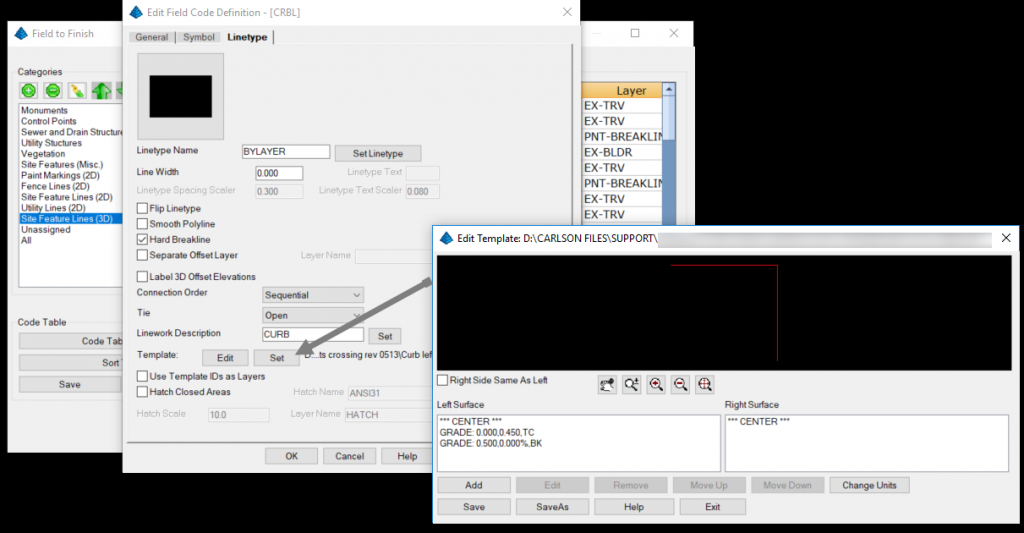Click Cancel in Edit Field Code Definition

click(x=349, y=456)
